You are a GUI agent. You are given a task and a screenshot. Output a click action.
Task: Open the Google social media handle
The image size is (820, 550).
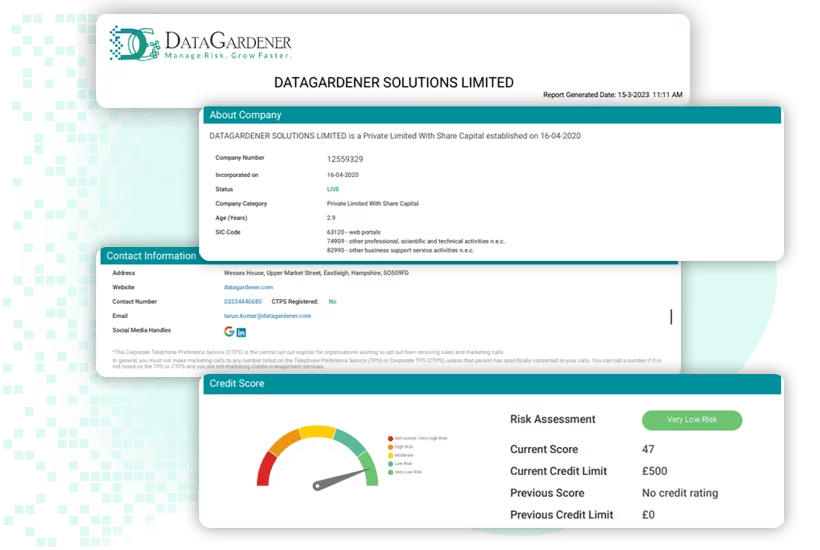pyautogui.click(x=229, y=331)
